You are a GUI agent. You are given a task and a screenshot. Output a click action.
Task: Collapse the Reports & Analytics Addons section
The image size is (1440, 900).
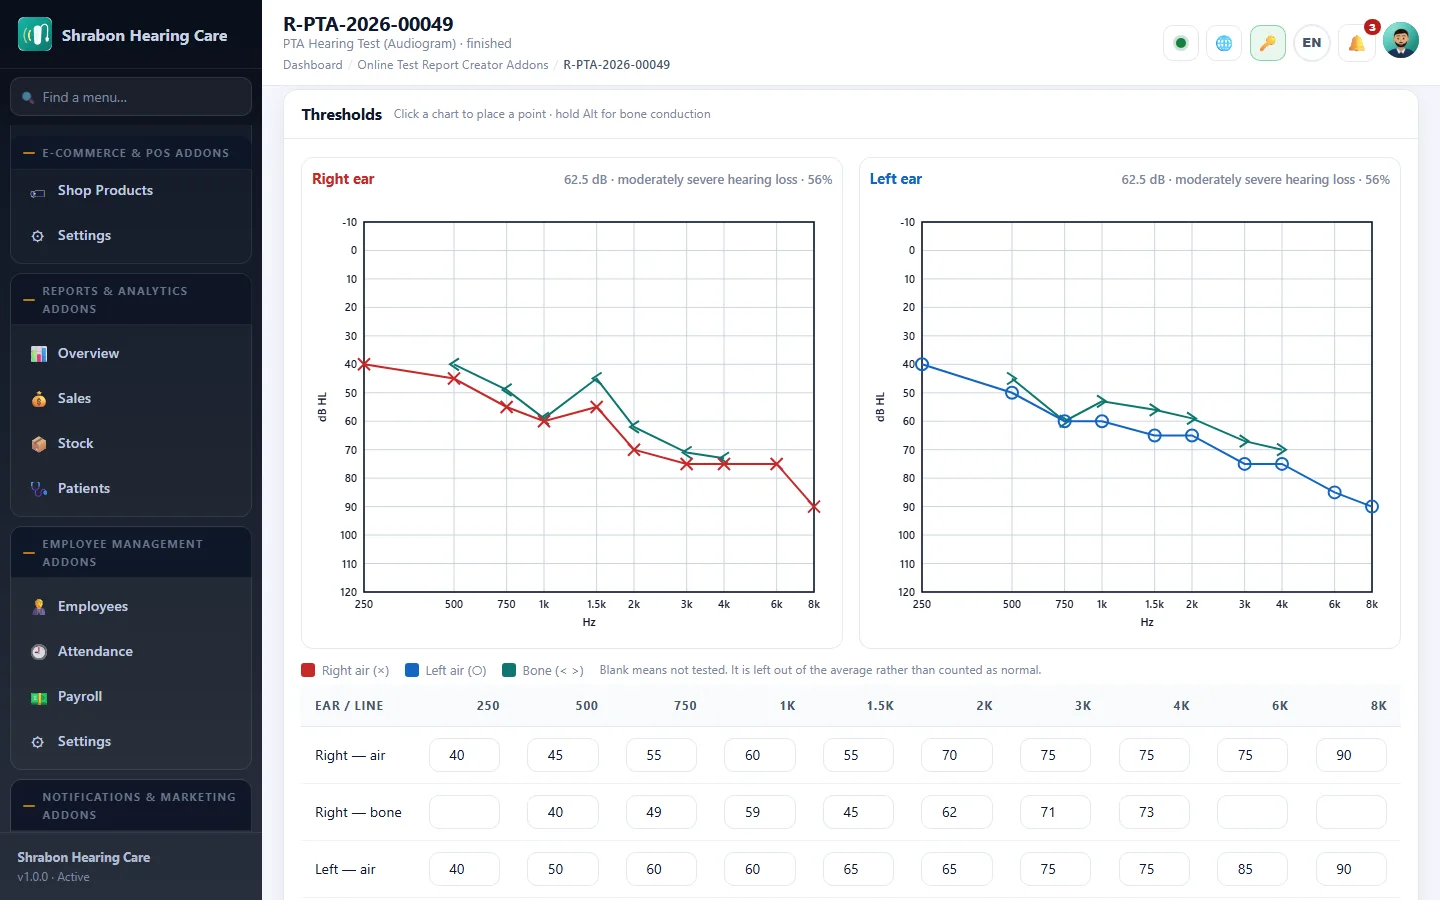[x=131, y=300]
